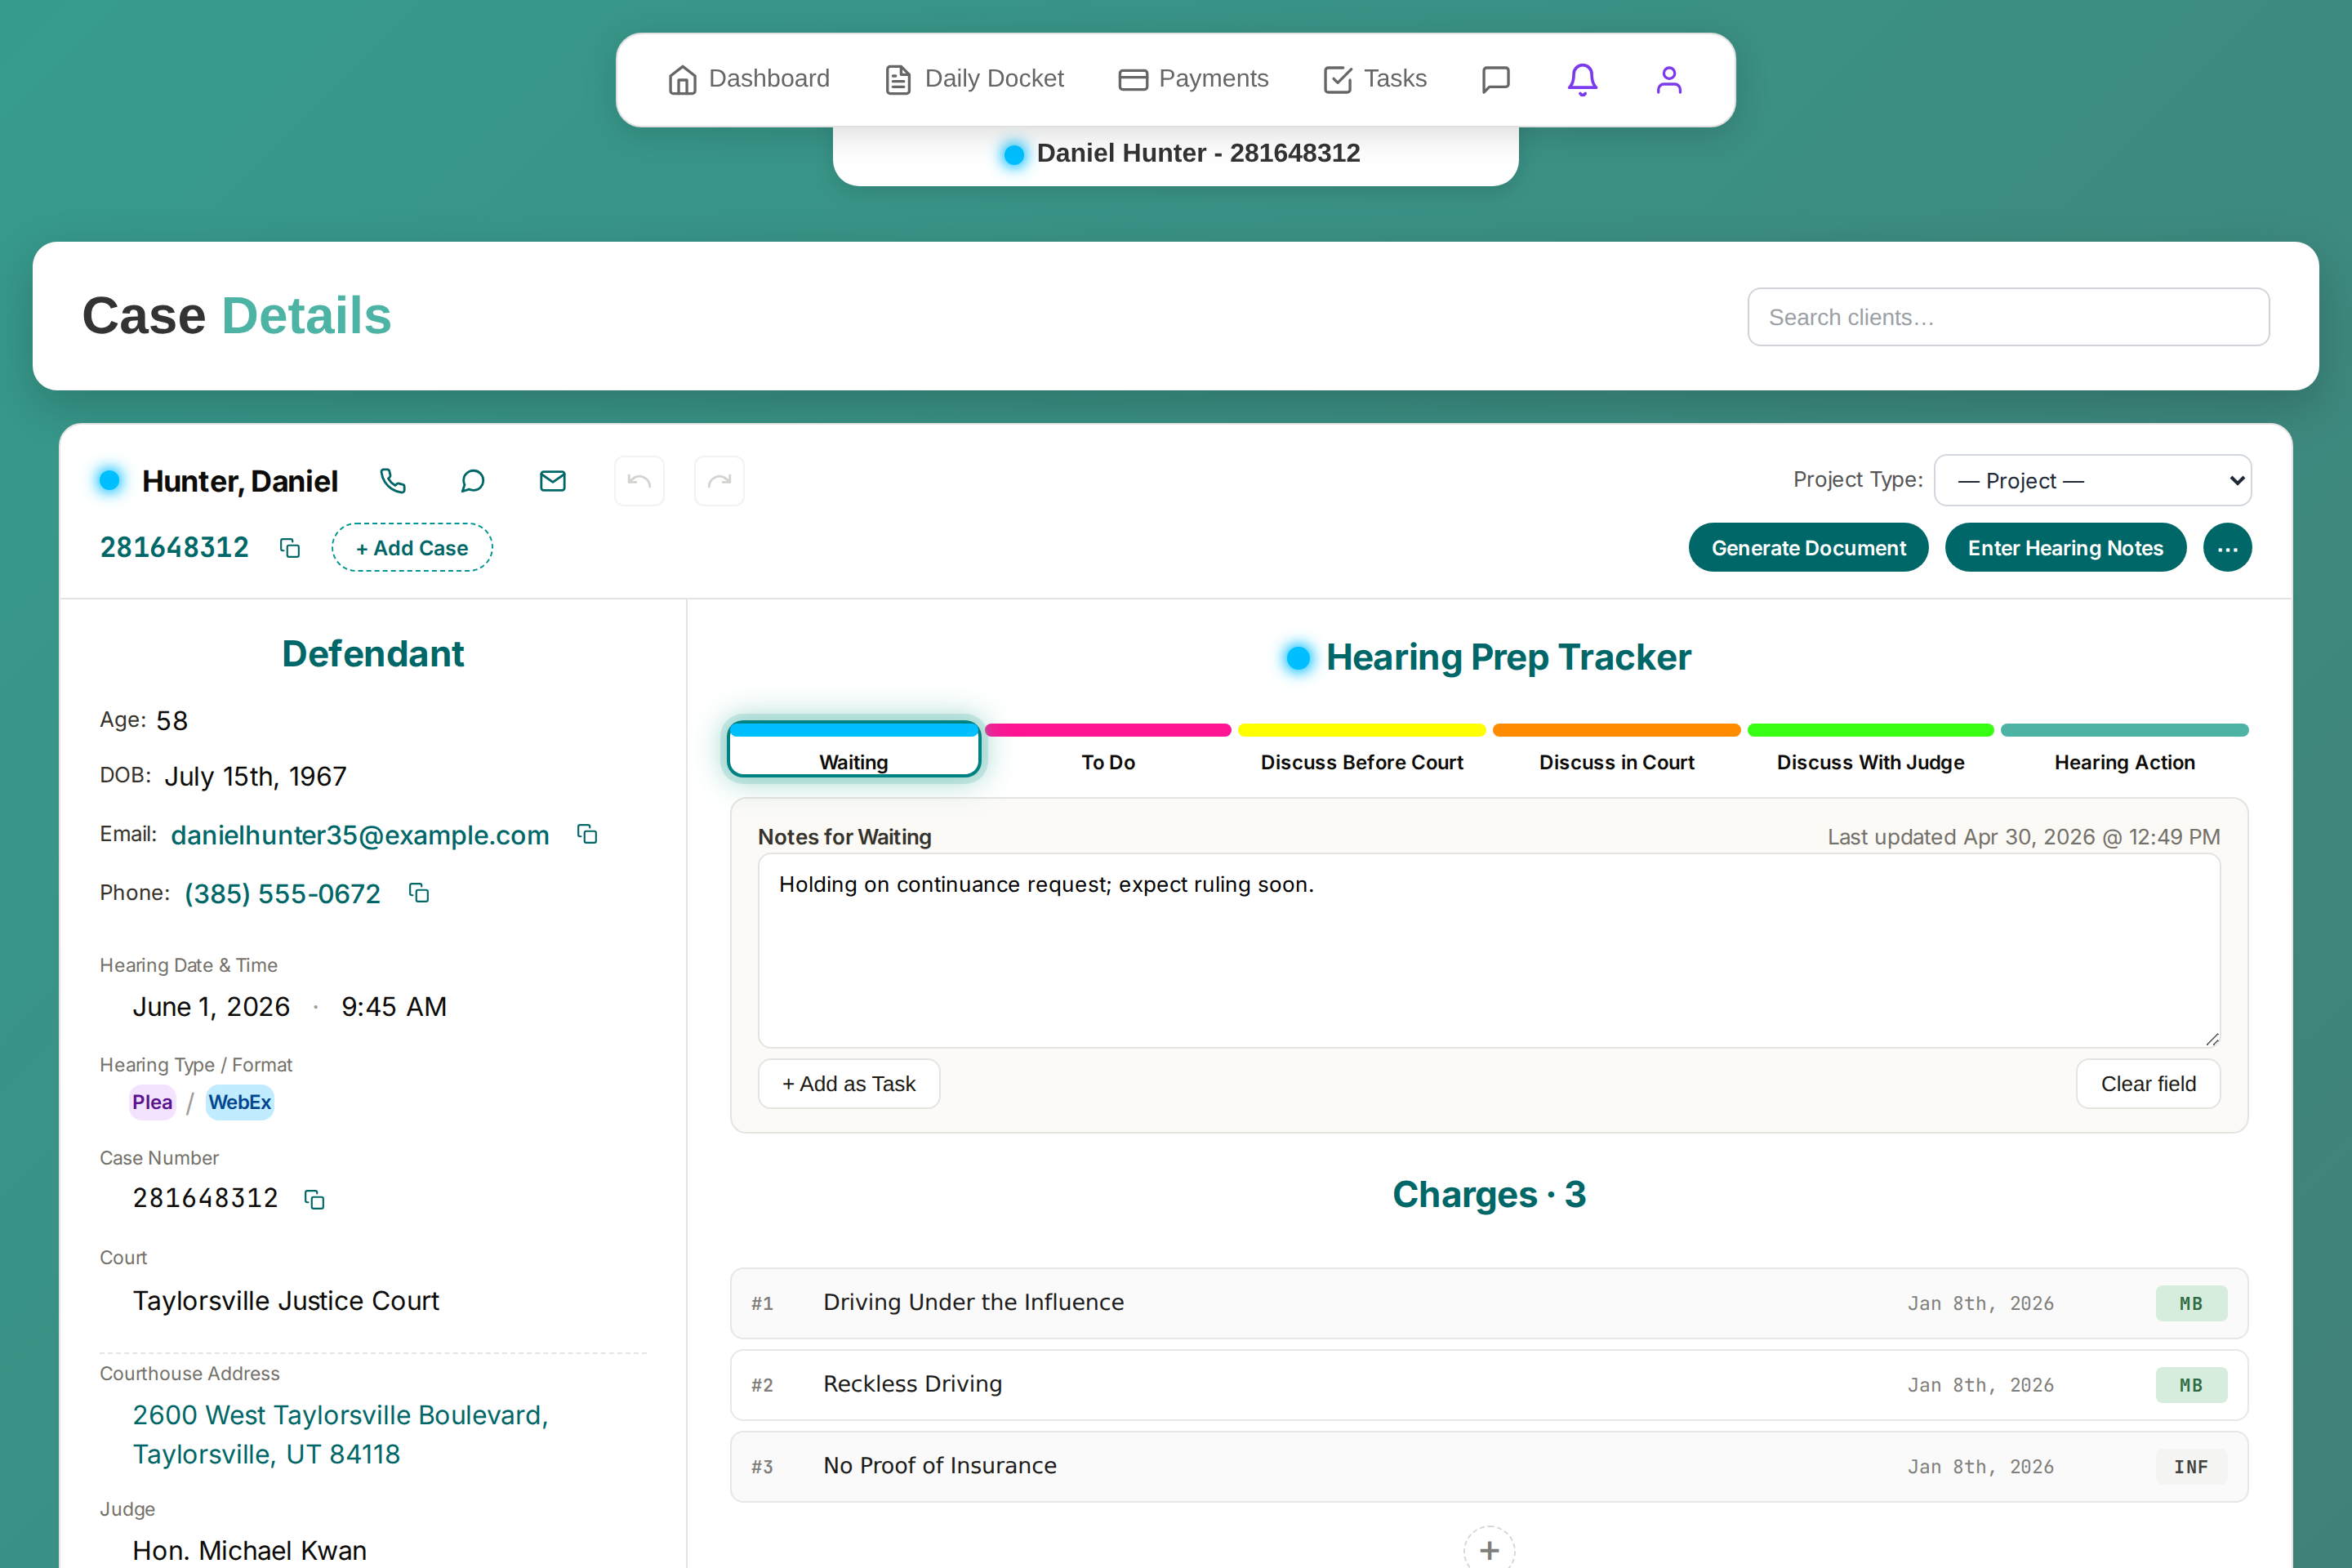This screenshot has height=1568, width=2352.
Task: Click hearing time 9:45 AM
Action: 394,1007
